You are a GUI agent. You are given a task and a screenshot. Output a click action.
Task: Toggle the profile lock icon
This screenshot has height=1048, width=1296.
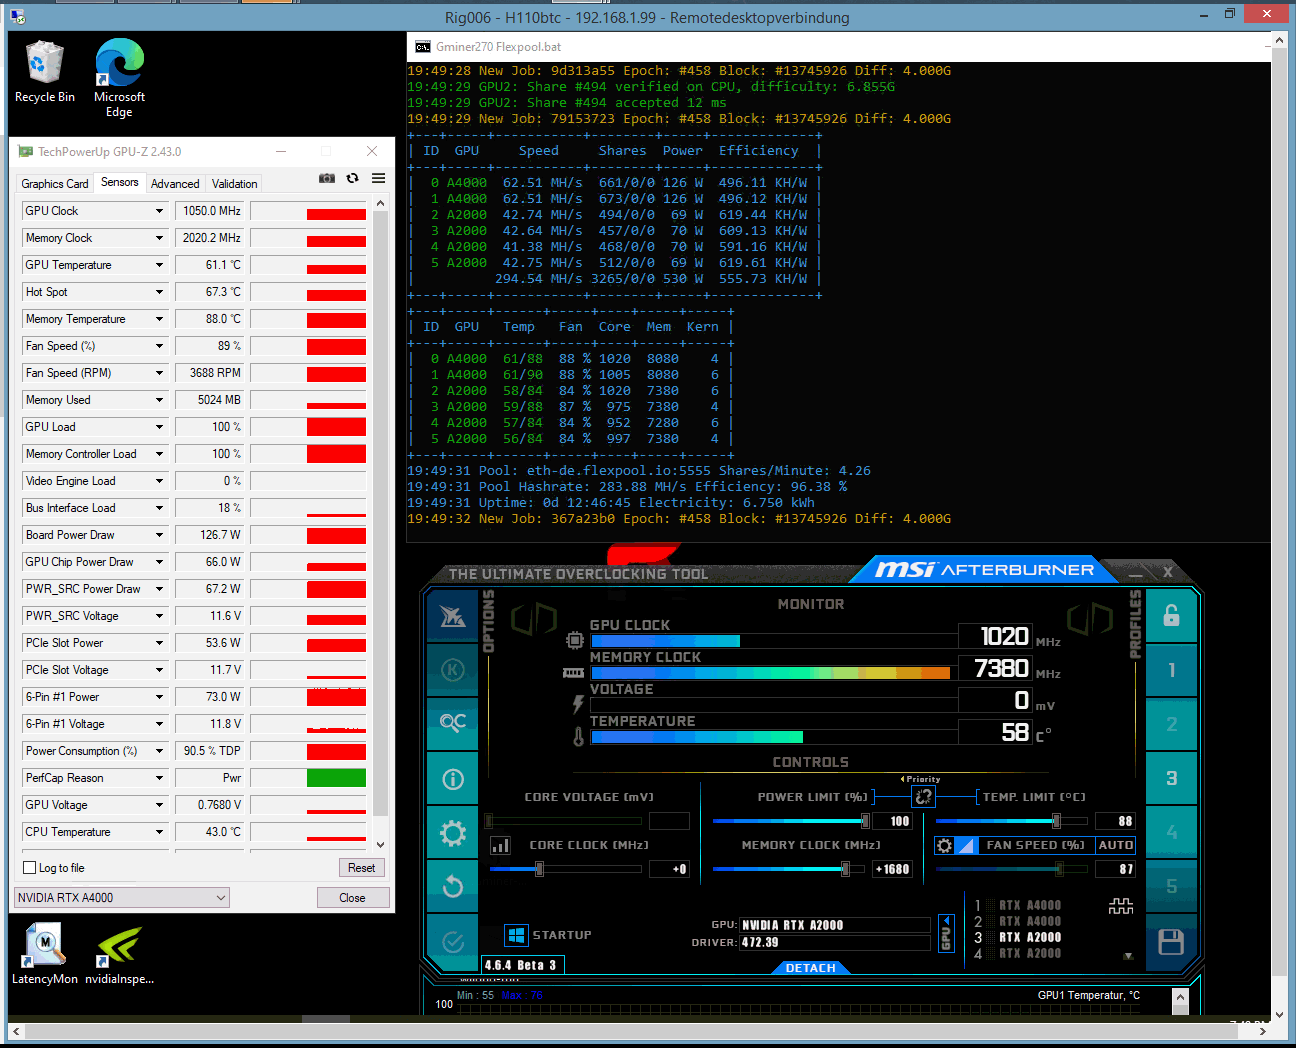(x=1171, y=615)
